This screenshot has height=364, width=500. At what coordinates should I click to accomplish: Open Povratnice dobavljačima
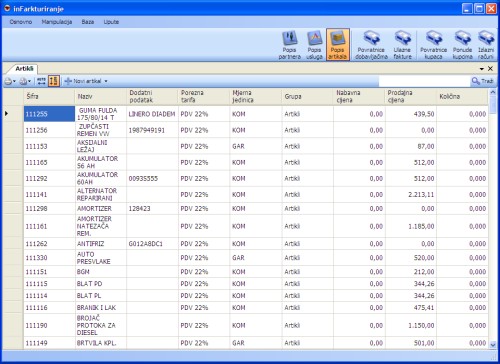(371, 45)
